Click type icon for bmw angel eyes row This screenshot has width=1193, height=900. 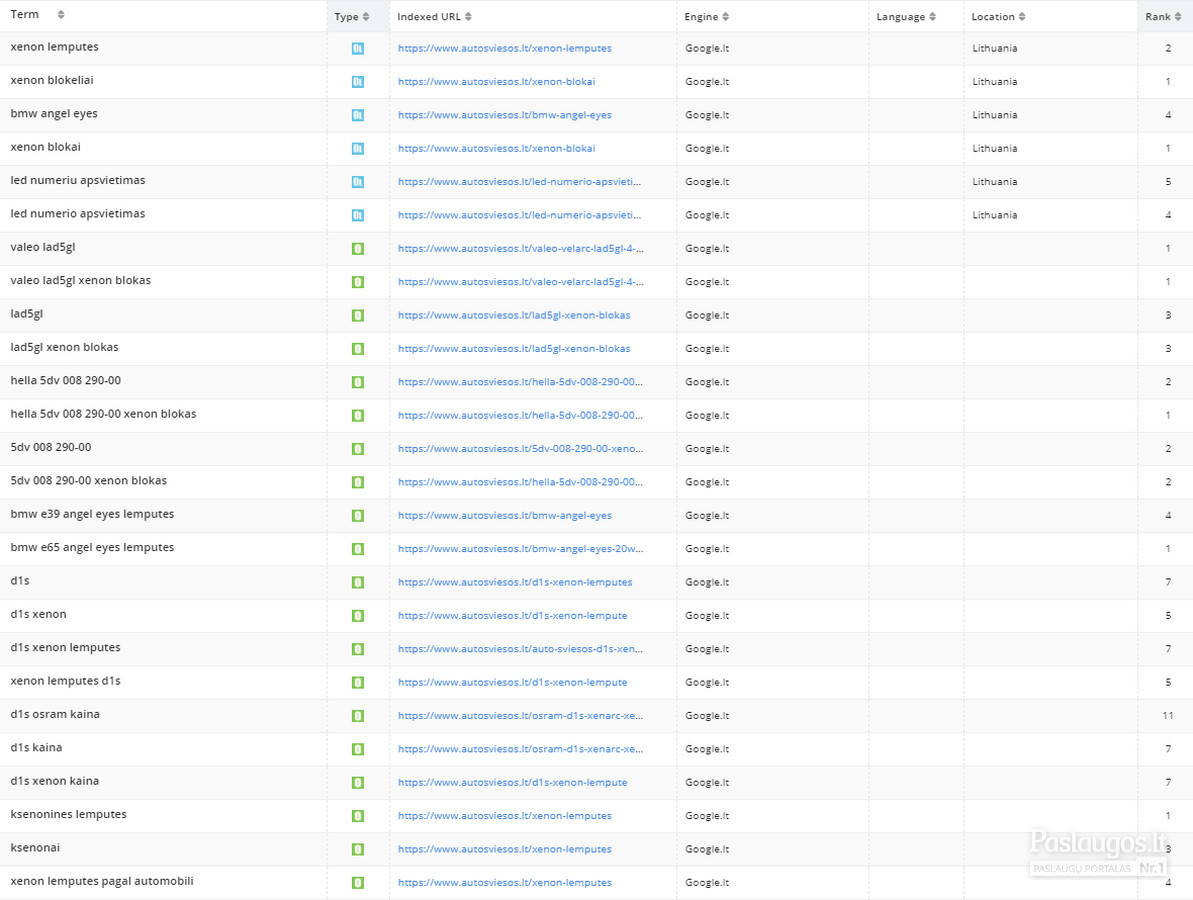click(x=358, y=115)
